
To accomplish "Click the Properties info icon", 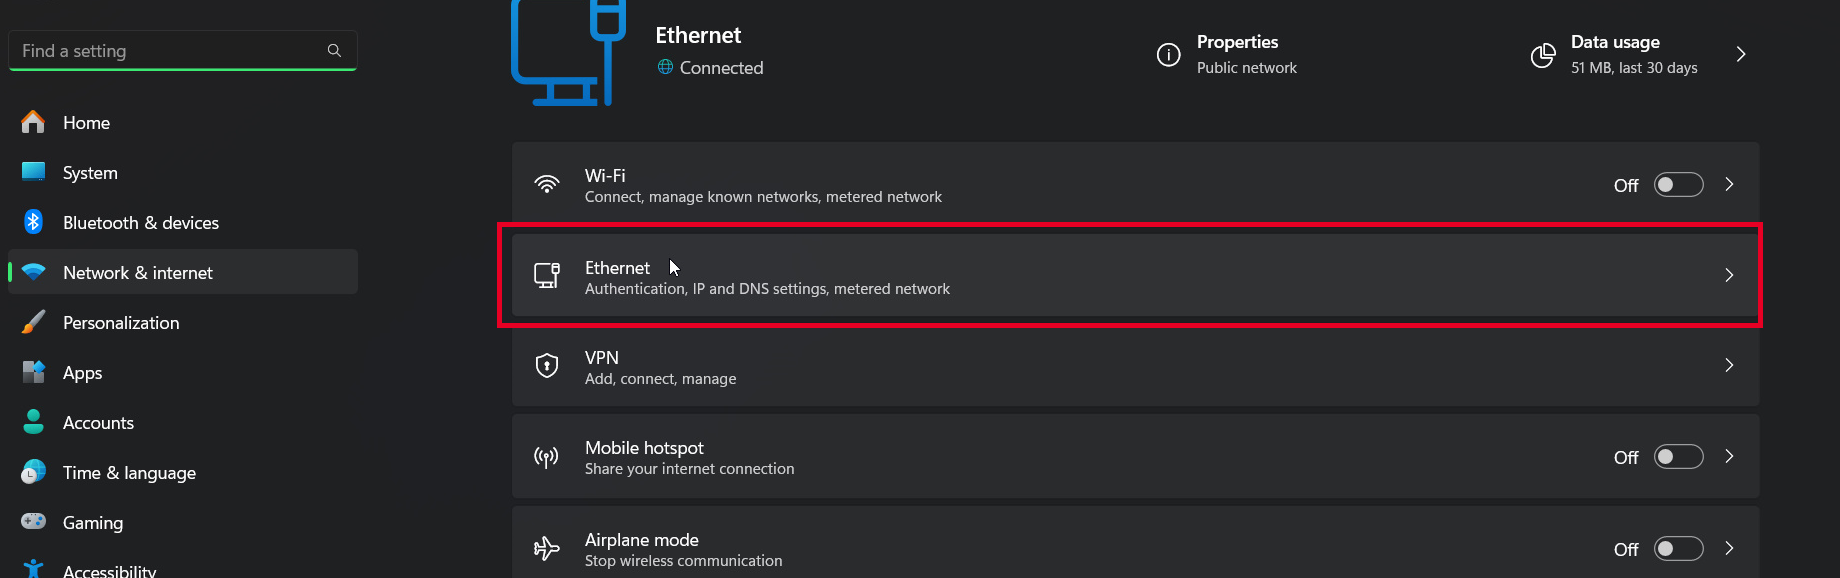I will (x=1168, y=55).
